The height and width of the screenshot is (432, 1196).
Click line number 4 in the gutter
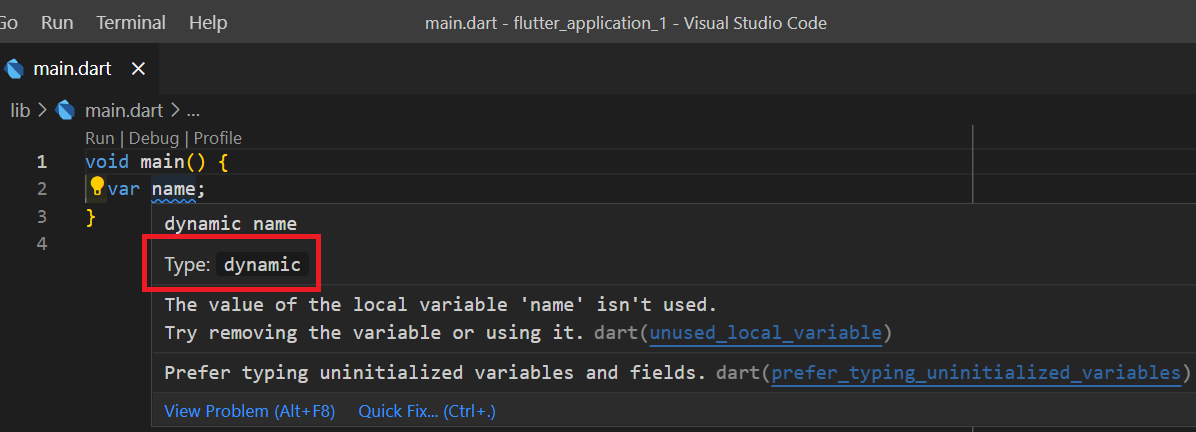41,244
